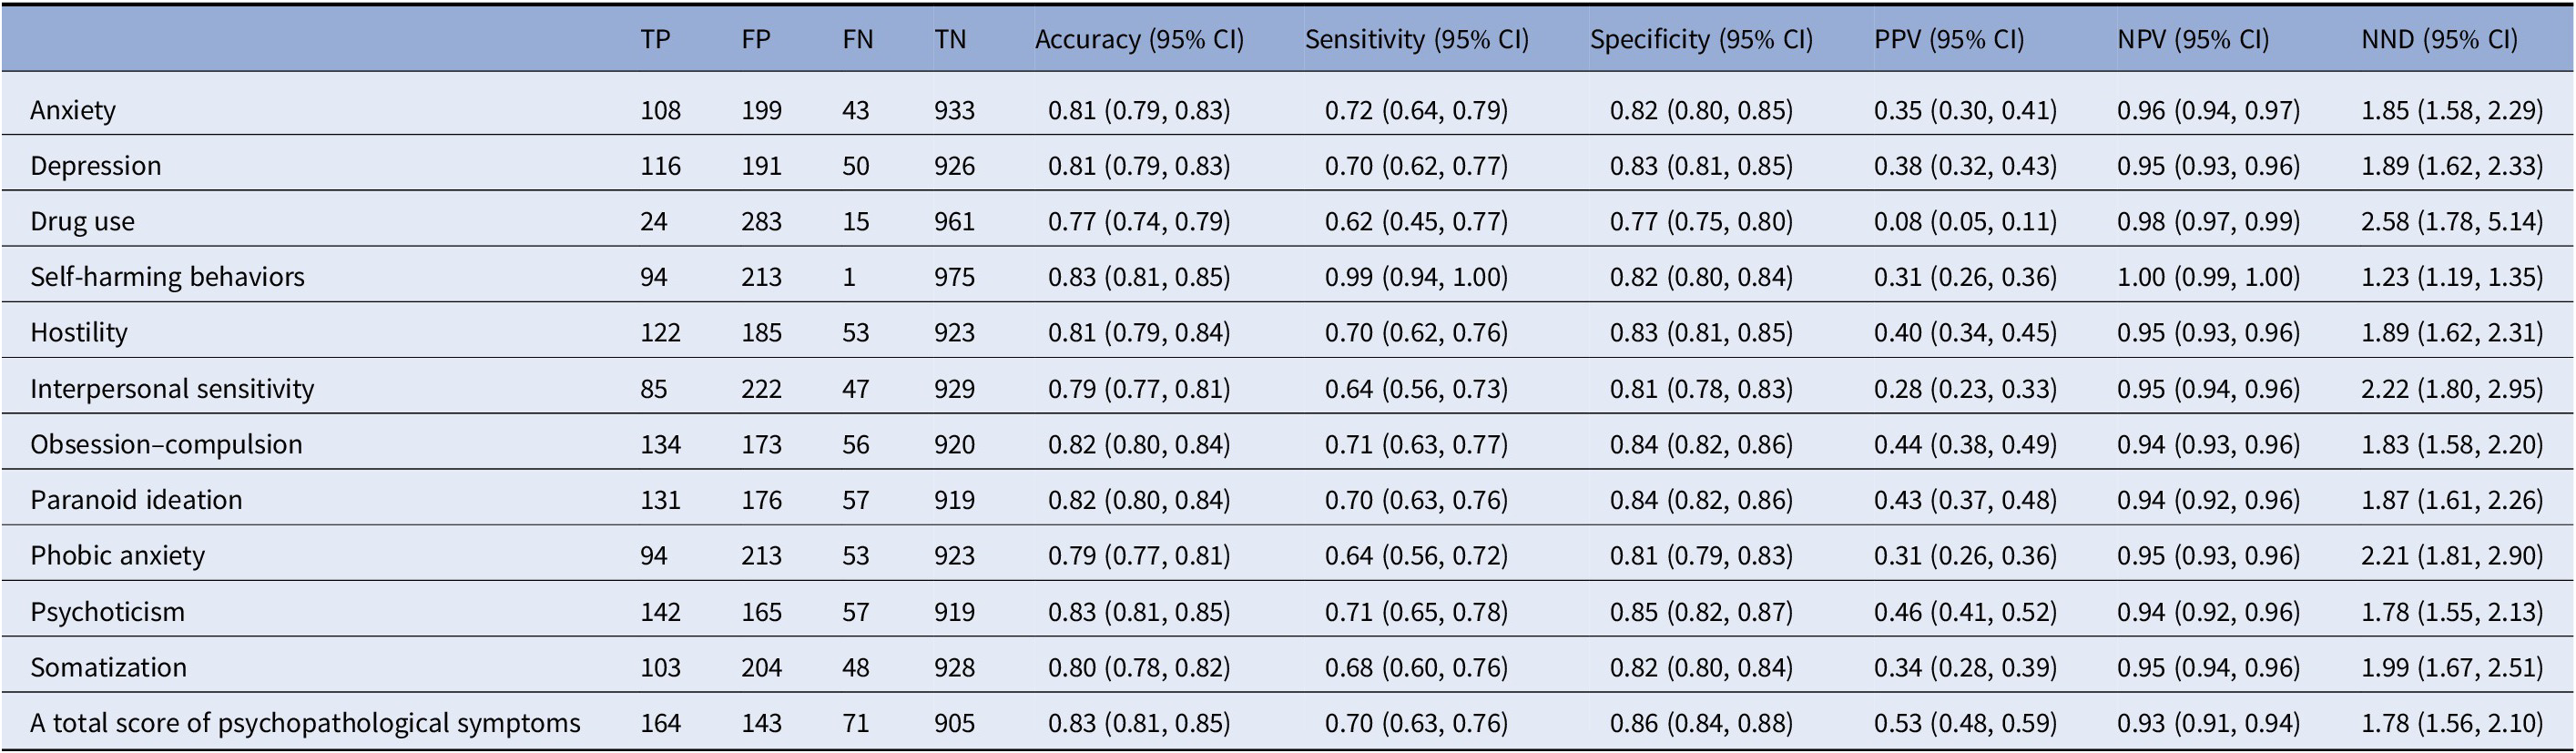Select the Paranoid ideation row label

136,500
